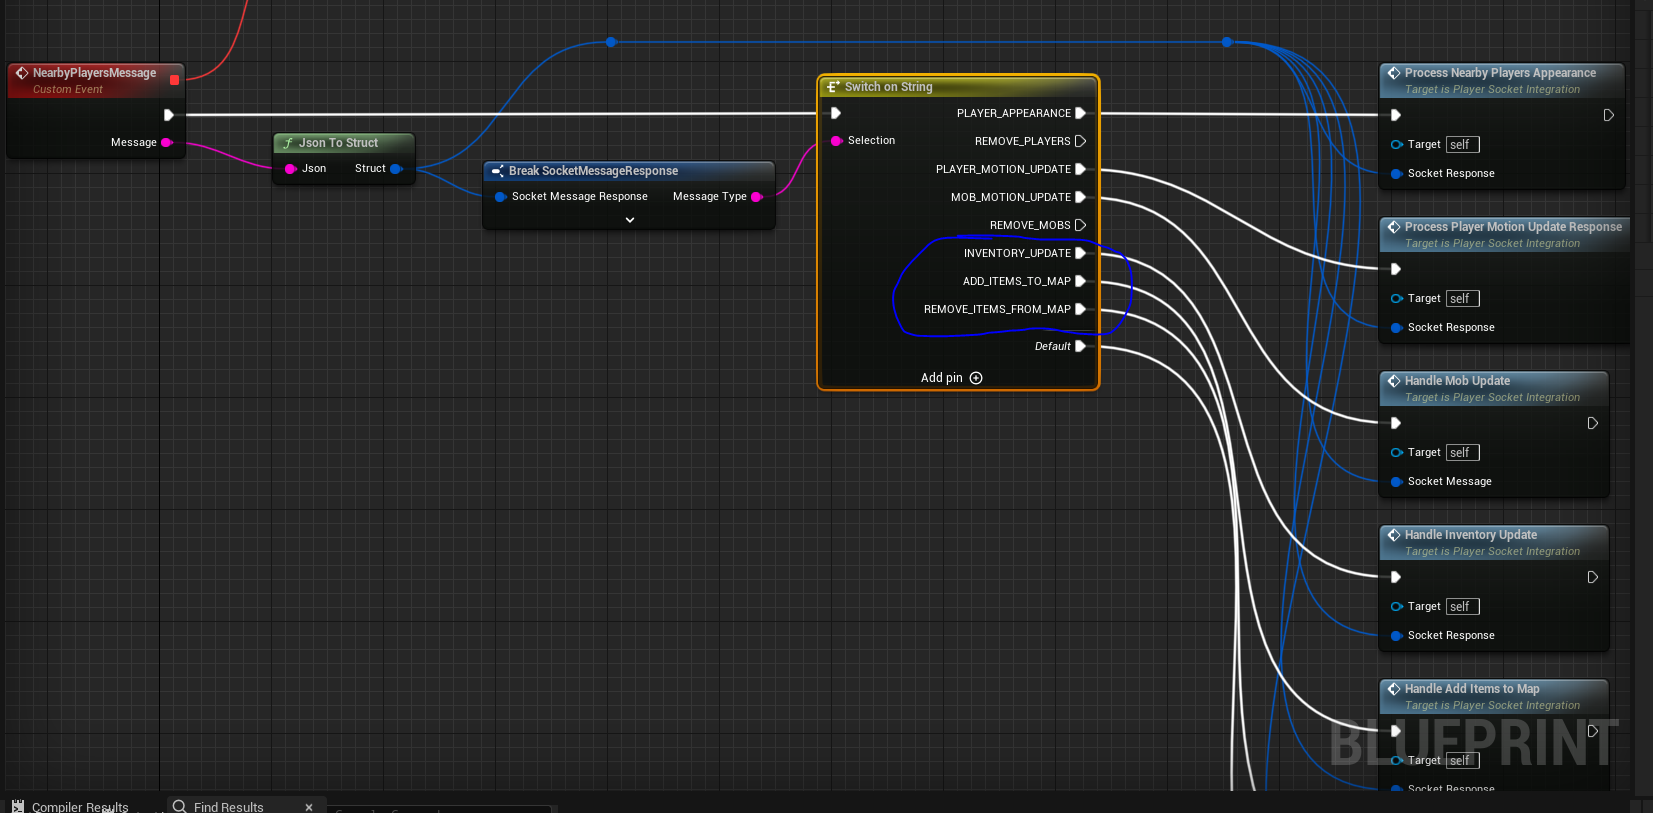
Task: Click Socket Message pin on Handle Mob Update
Action: [x=1397, y=482]
